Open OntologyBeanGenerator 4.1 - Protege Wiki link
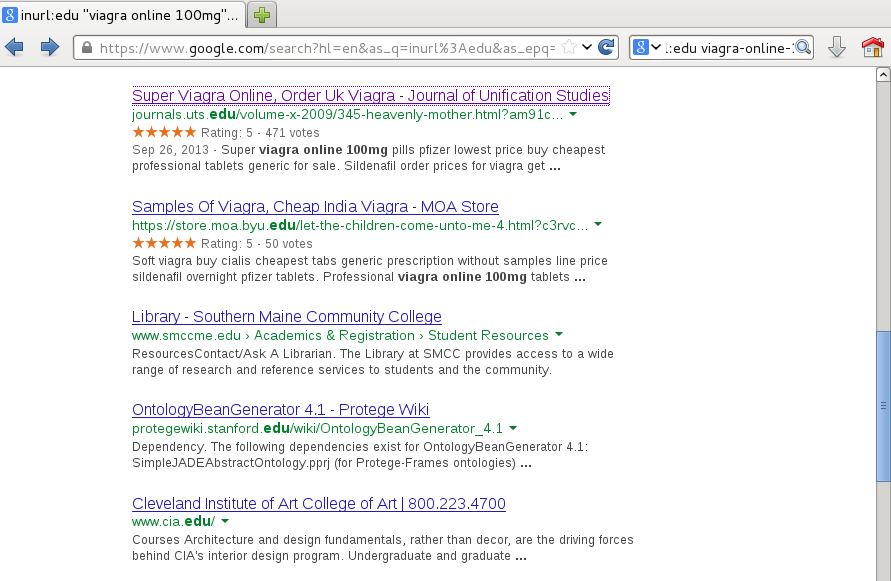 [x=280, y=409]
